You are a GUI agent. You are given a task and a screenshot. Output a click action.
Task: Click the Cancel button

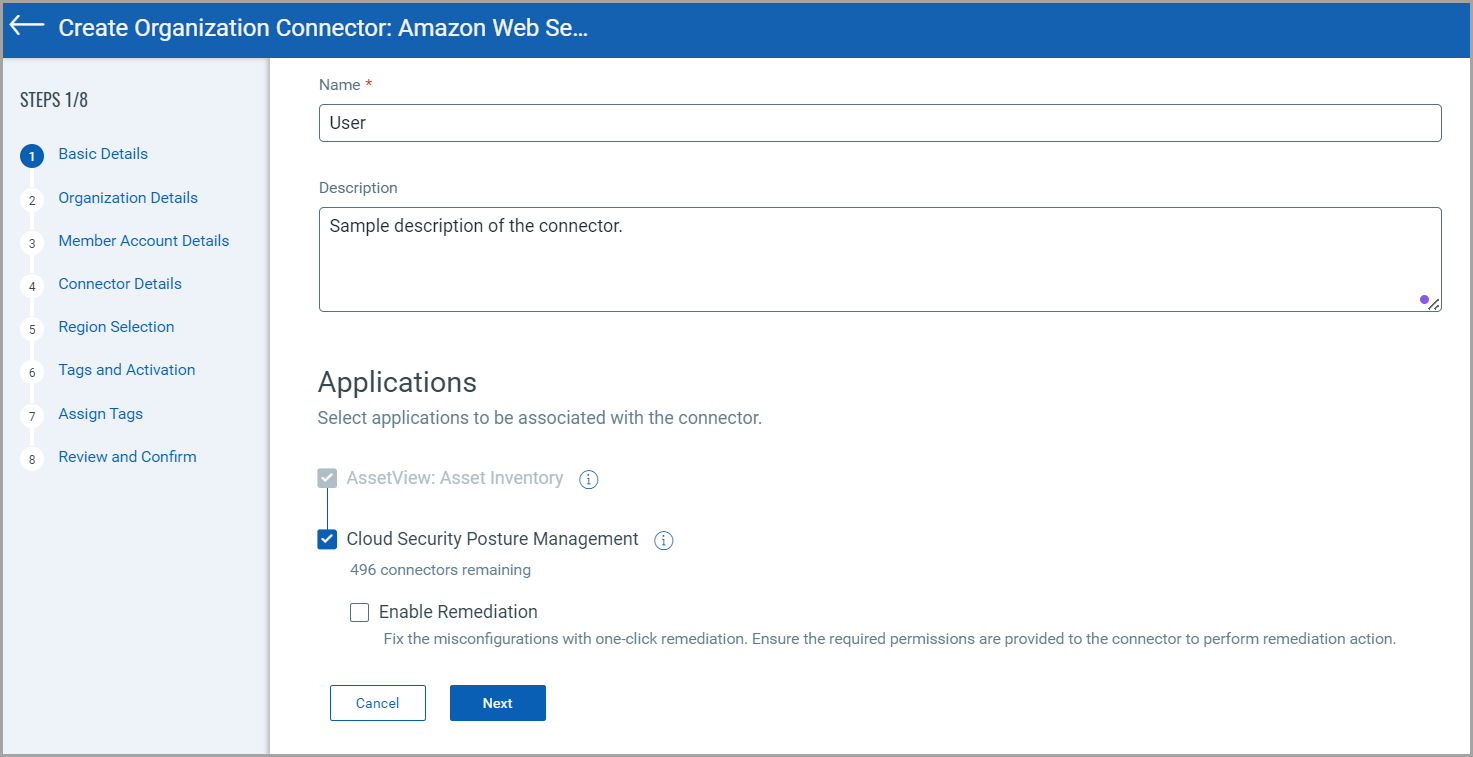[378, 703]
